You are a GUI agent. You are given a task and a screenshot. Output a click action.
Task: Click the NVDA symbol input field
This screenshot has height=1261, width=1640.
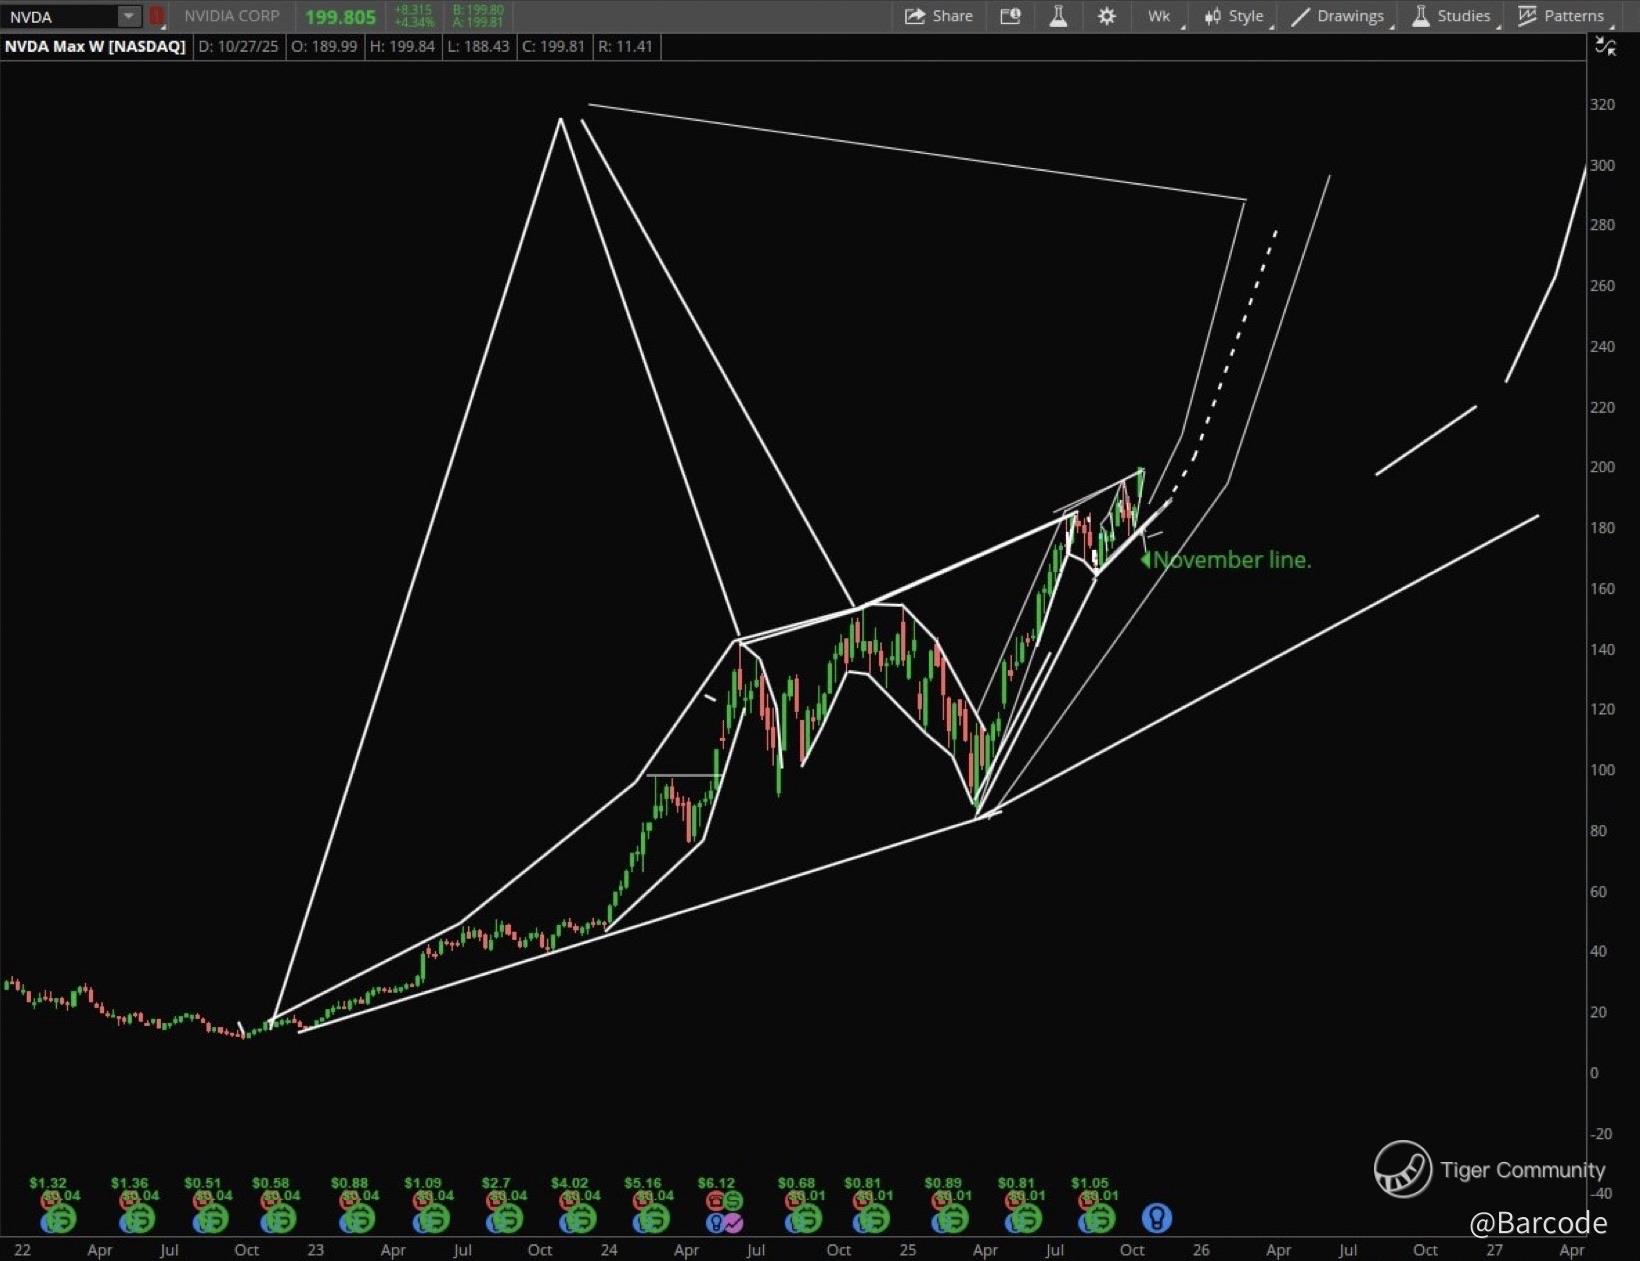(x=61, y=16)
